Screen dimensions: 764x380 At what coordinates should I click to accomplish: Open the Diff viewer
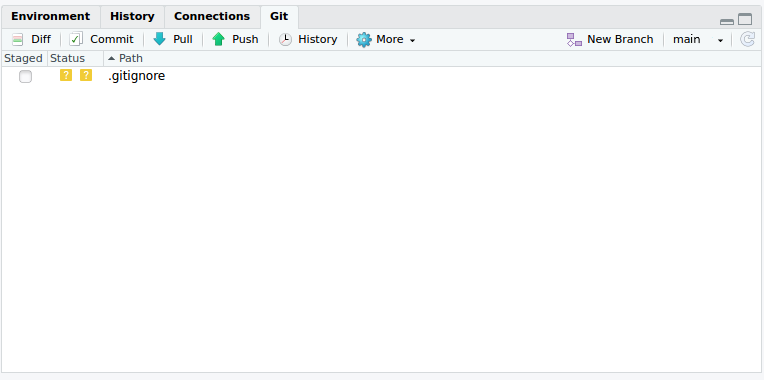tap(31, 39)
